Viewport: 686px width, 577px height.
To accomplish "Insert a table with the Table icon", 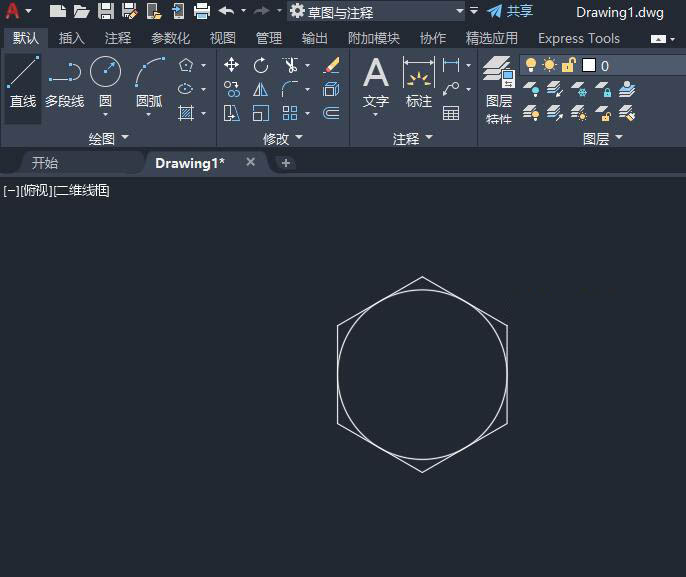I will pyautogui.click(x=451, y=113).
